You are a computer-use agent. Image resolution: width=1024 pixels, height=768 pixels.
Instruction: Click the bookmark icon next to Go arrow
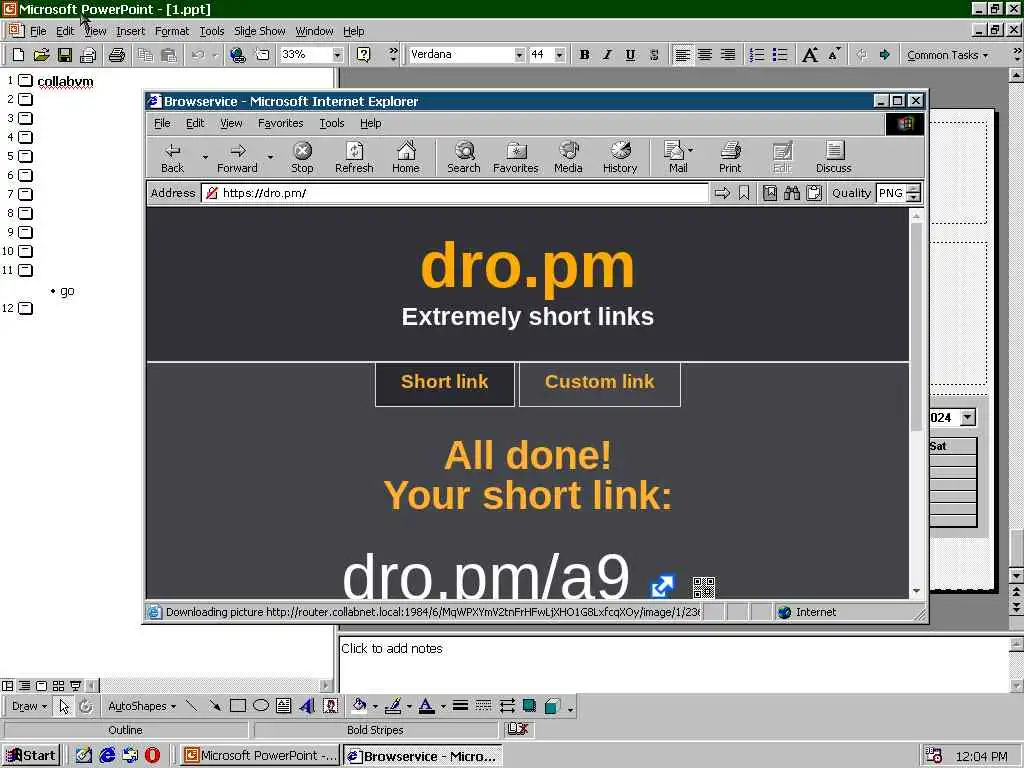[744, 193]
